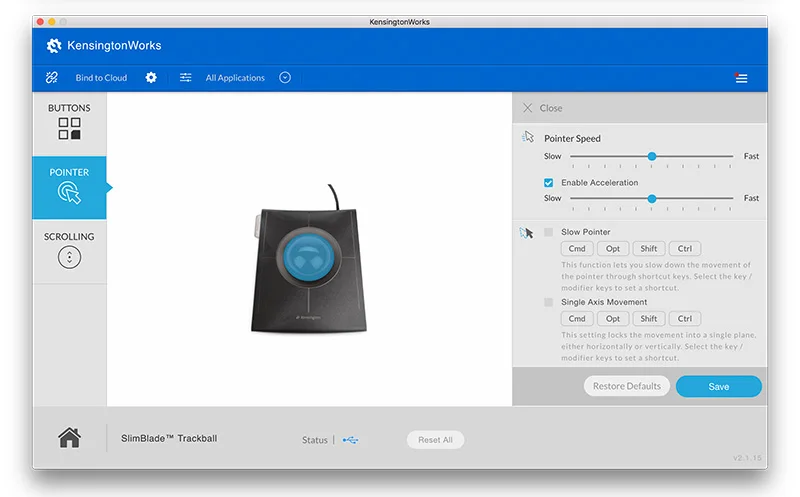Open the hamburger menu icon
Viewport: 800px width, 497px height.
coord(741,78)
